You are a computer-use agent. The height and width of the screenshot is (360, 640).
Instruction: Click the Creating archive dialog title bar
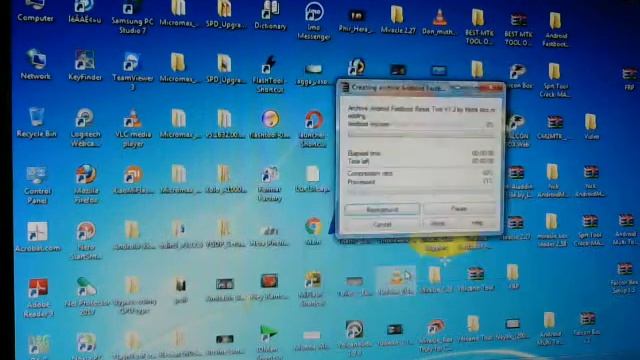420,87
